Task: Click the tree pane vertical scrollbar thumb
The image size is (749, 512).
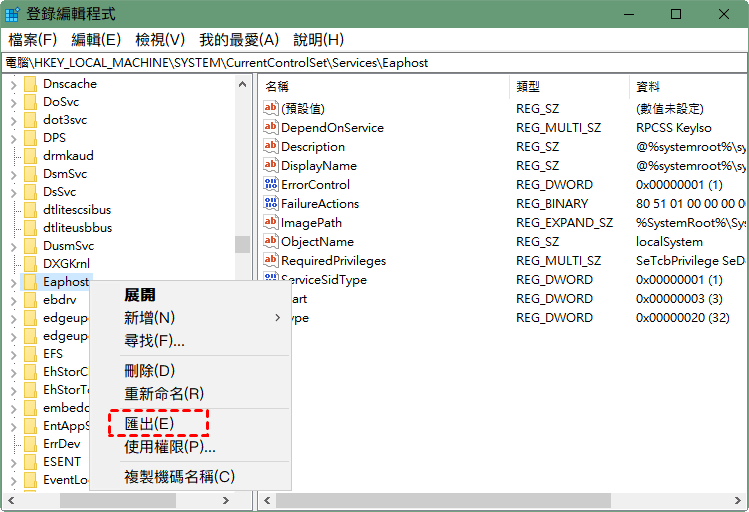Action: 242,244
